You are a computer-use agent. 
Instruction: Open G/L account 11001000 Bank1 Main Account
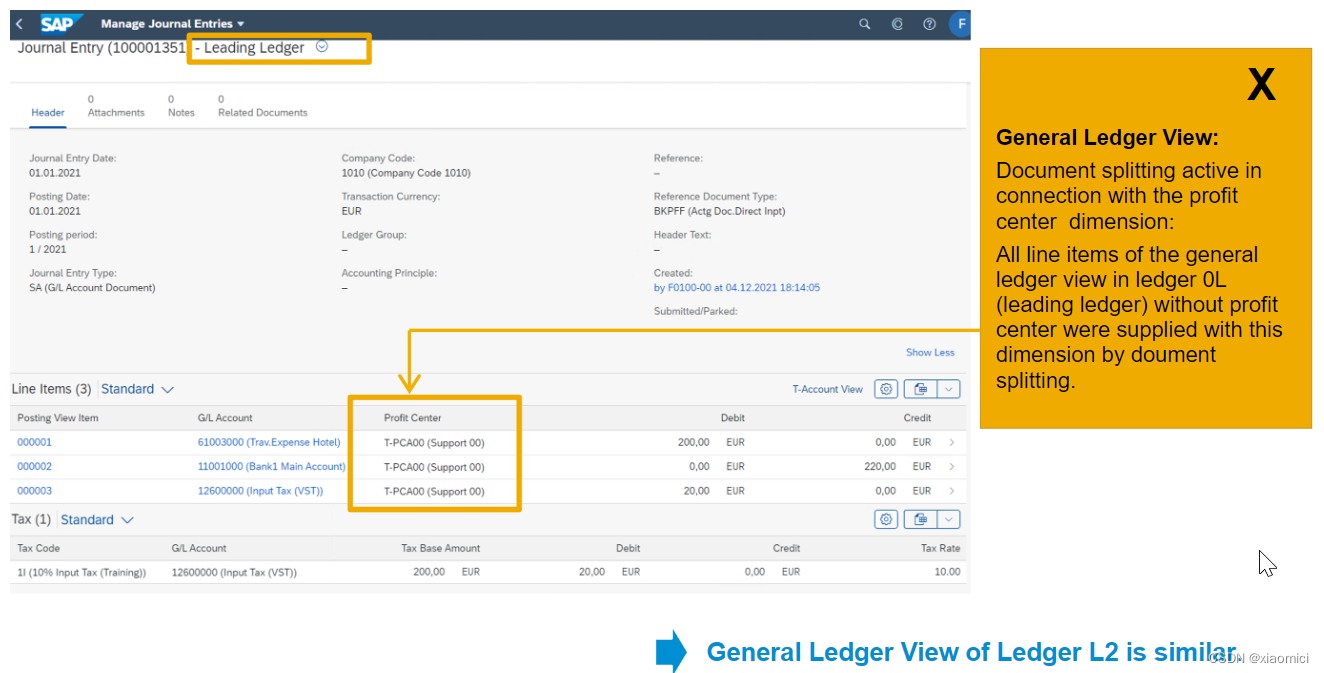pyautogui.click(x=271, y=467)
